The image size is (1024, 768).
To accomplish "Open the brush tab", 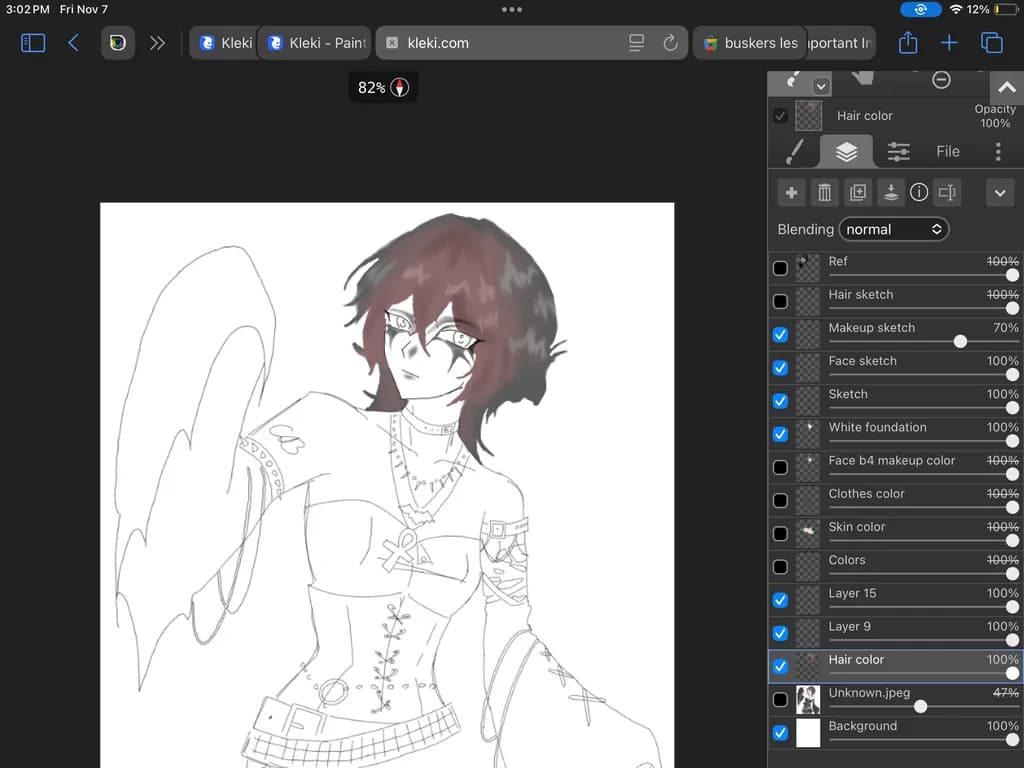I will click(794, 152).
